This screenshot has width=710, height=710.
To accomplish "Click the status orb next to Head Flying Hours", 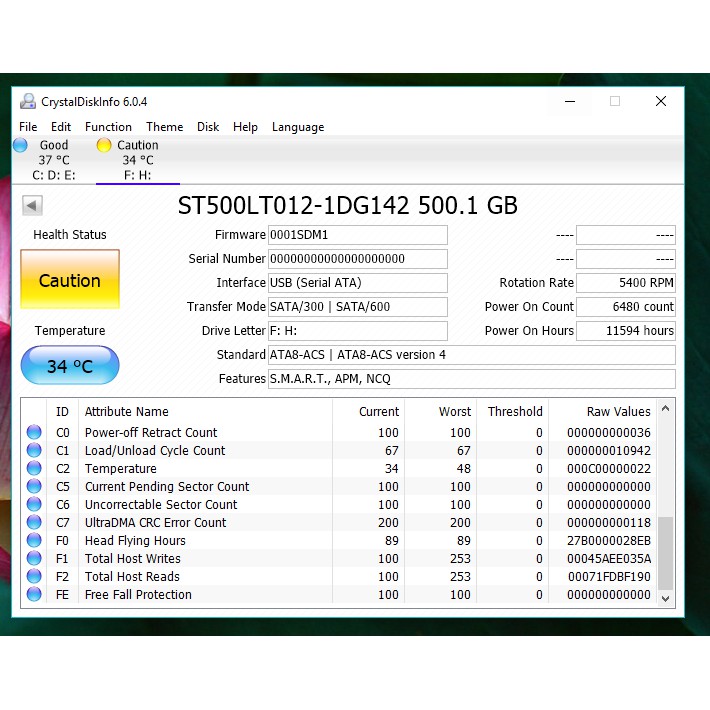I will pos(34,541).
